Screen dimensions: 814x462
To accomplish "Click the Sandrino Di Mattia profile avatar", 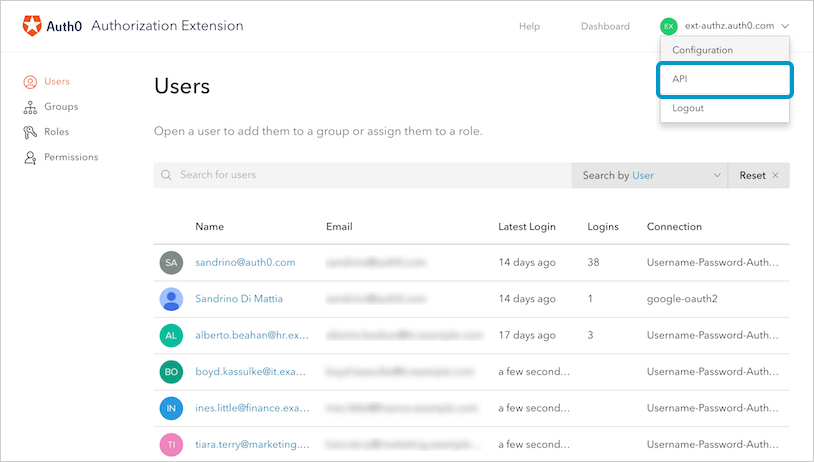I will point(171,299).
